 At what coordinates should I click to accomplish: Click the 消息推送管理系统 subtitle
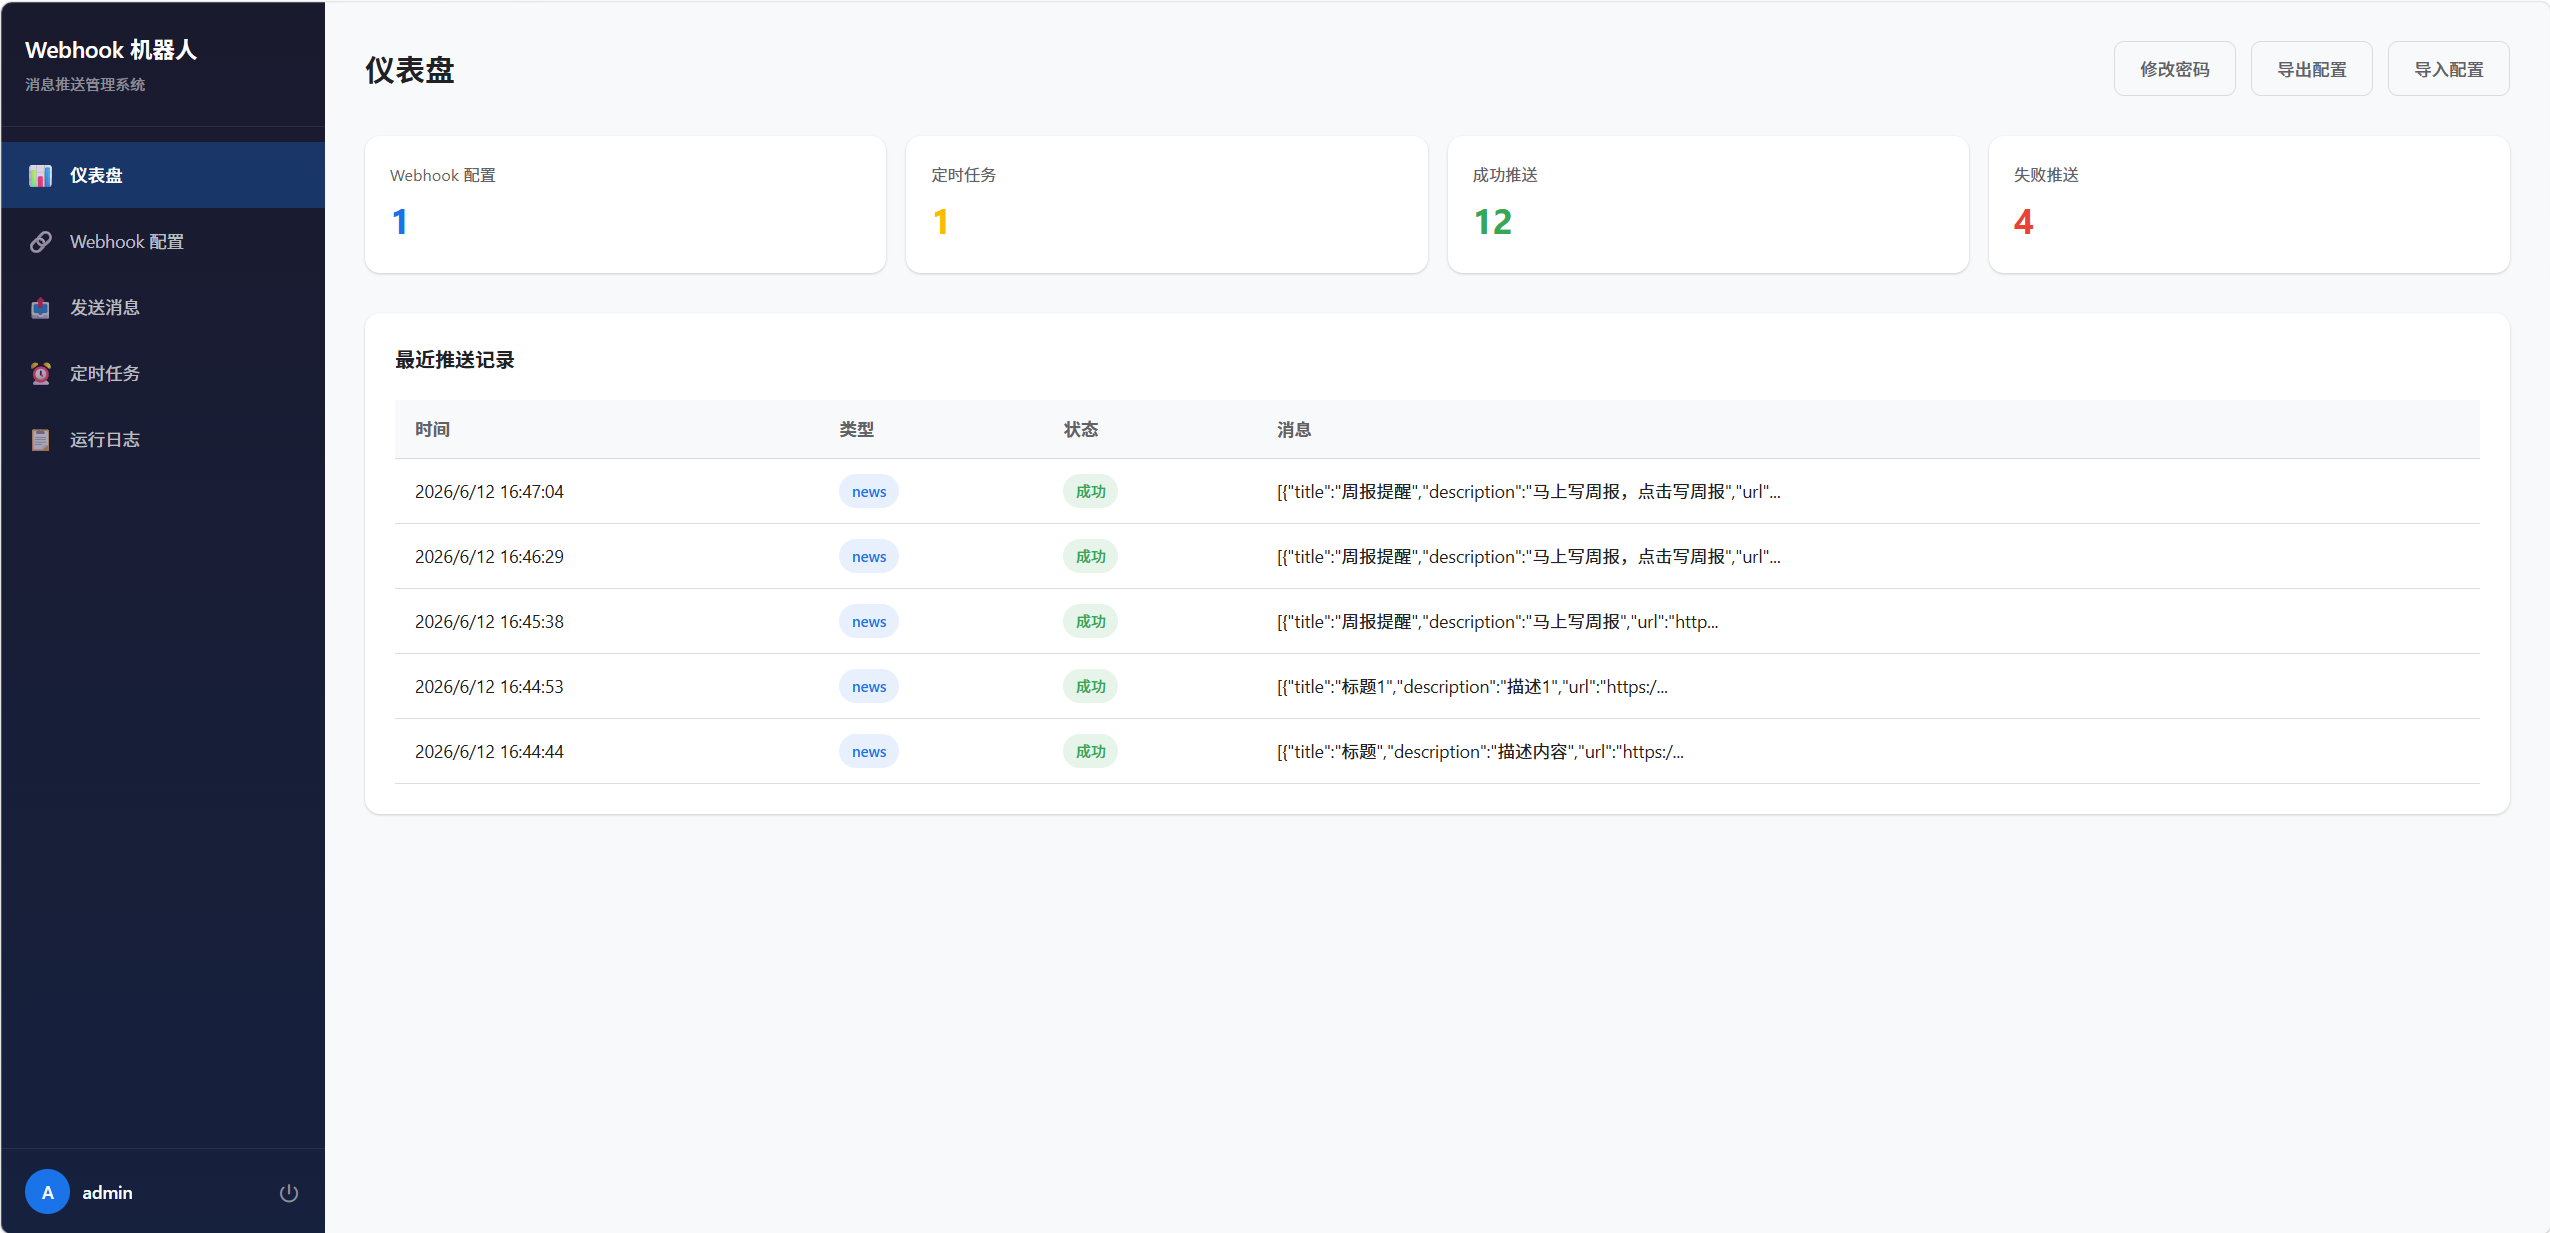[x=85, y=84]
